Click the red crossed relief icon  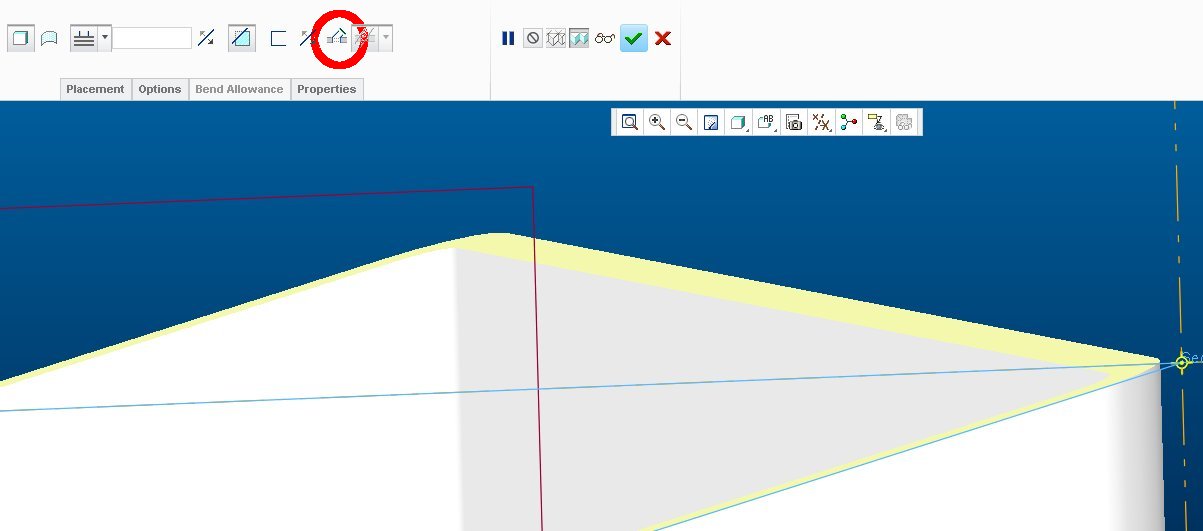pyautogui.click(x=364, y=39)
